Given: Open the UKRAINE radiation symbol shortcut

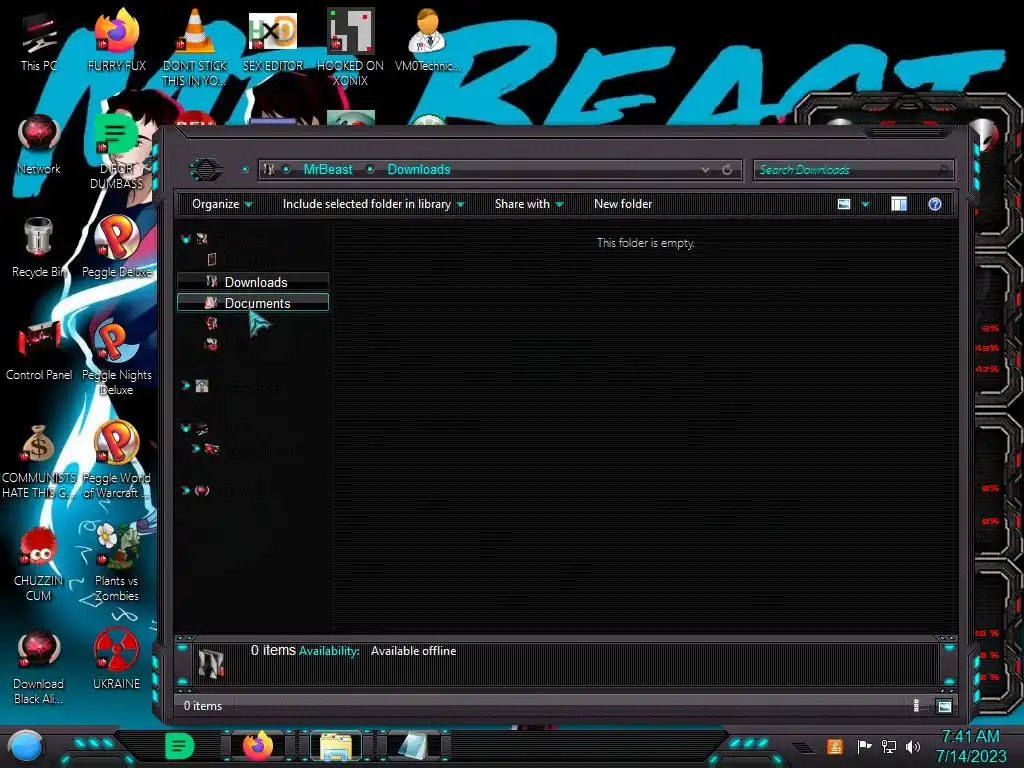Looking at the screenshot, I should (x=116, y=660).
